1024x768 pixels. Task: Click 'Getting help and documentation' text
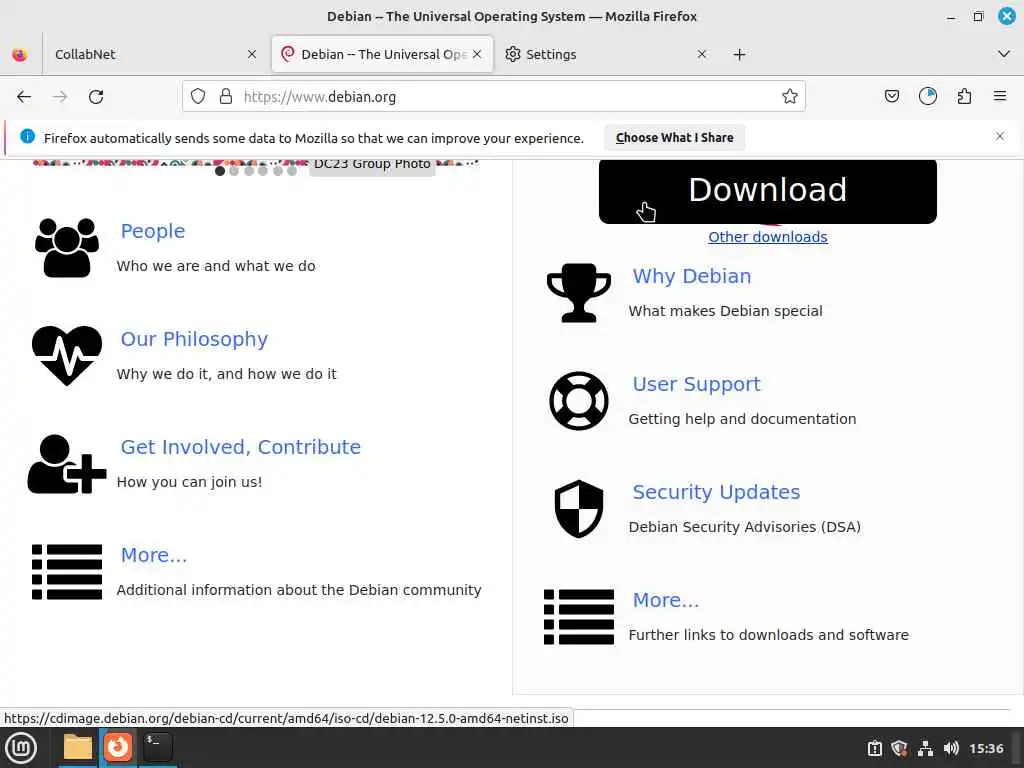[742, 419]
